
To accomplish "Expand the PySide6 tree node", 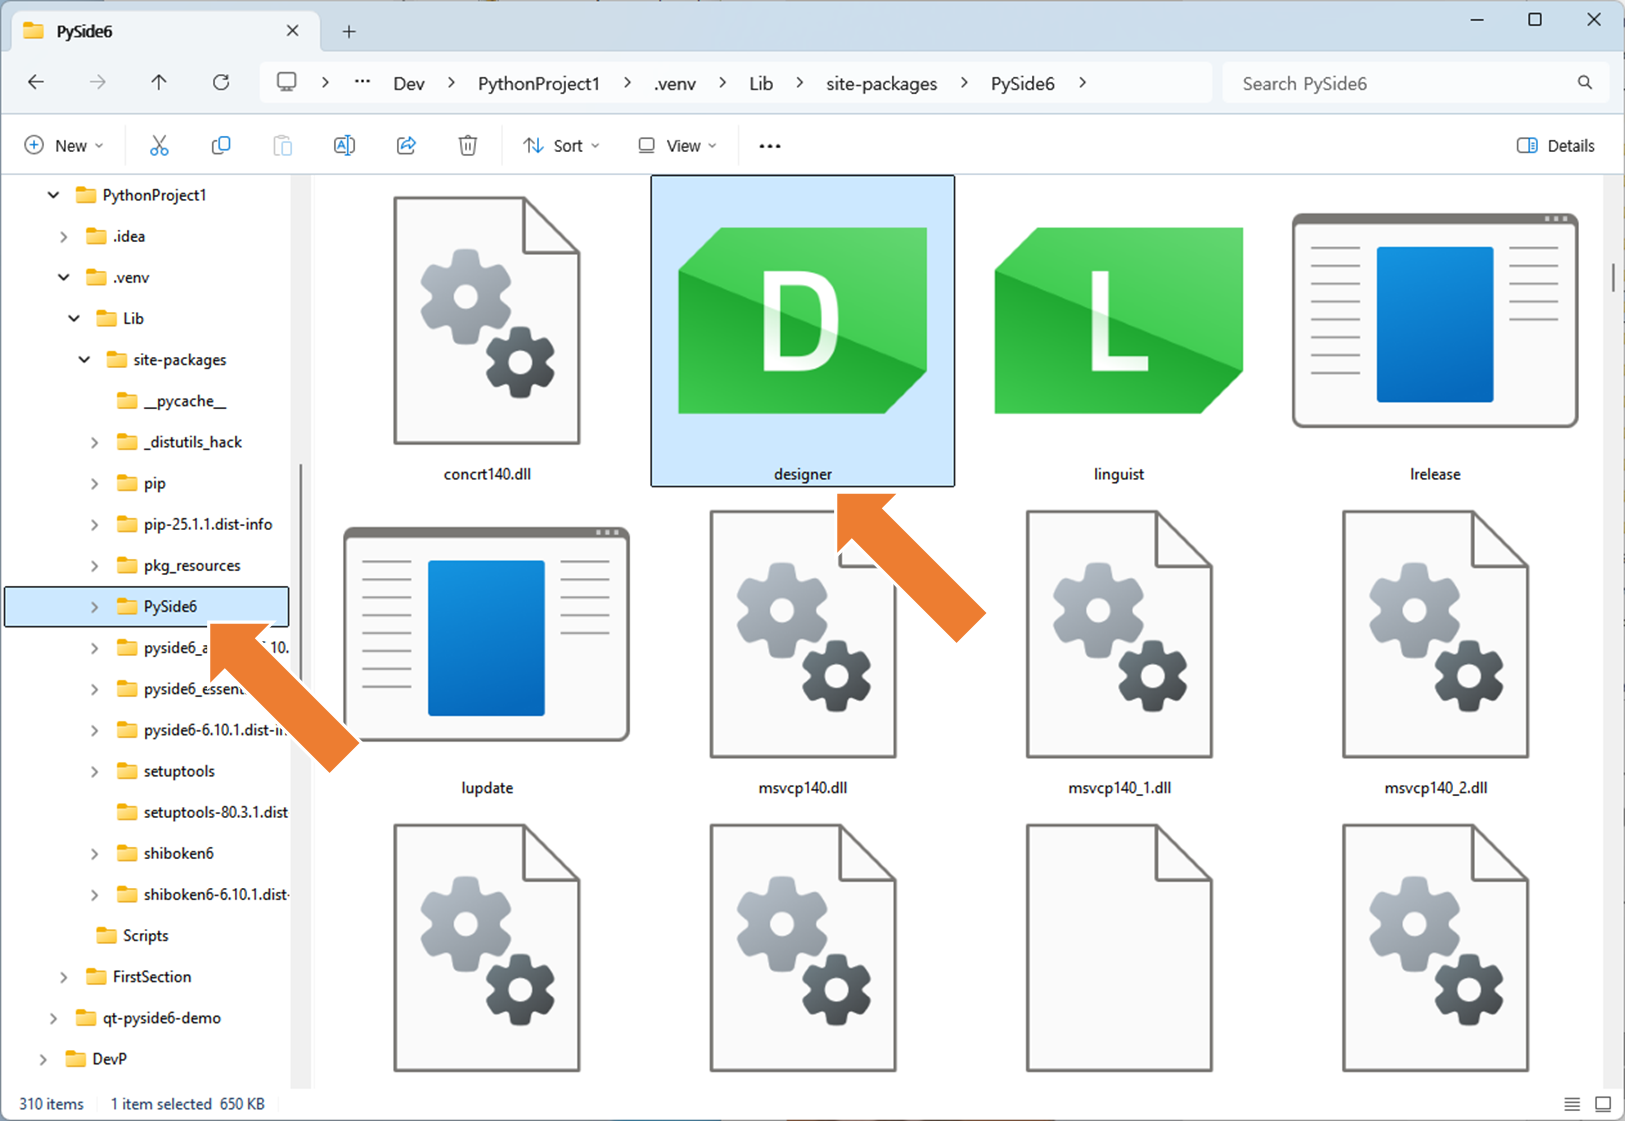I will tap(94, 607).
